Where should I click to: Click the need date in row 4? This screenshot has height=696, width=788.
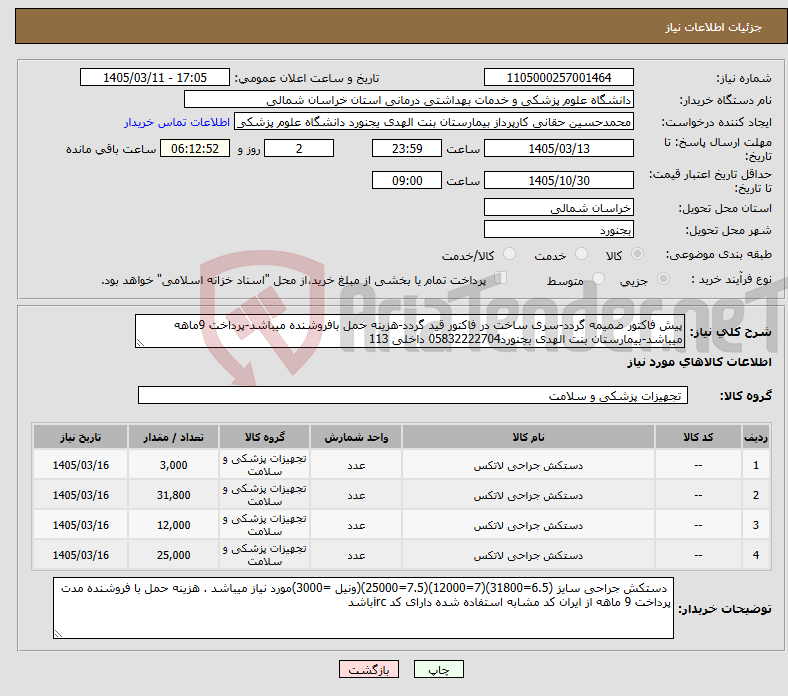pos(80,555)
